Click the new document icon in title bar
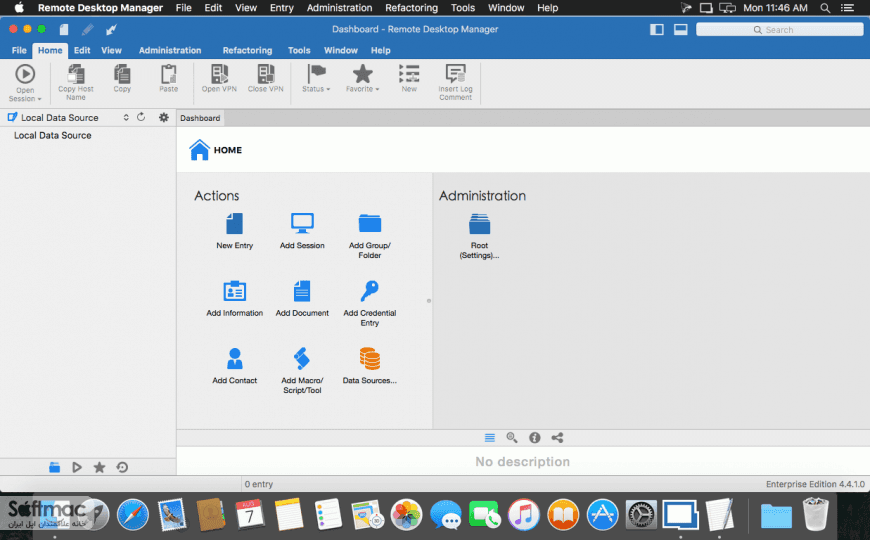 click(64, 29)
